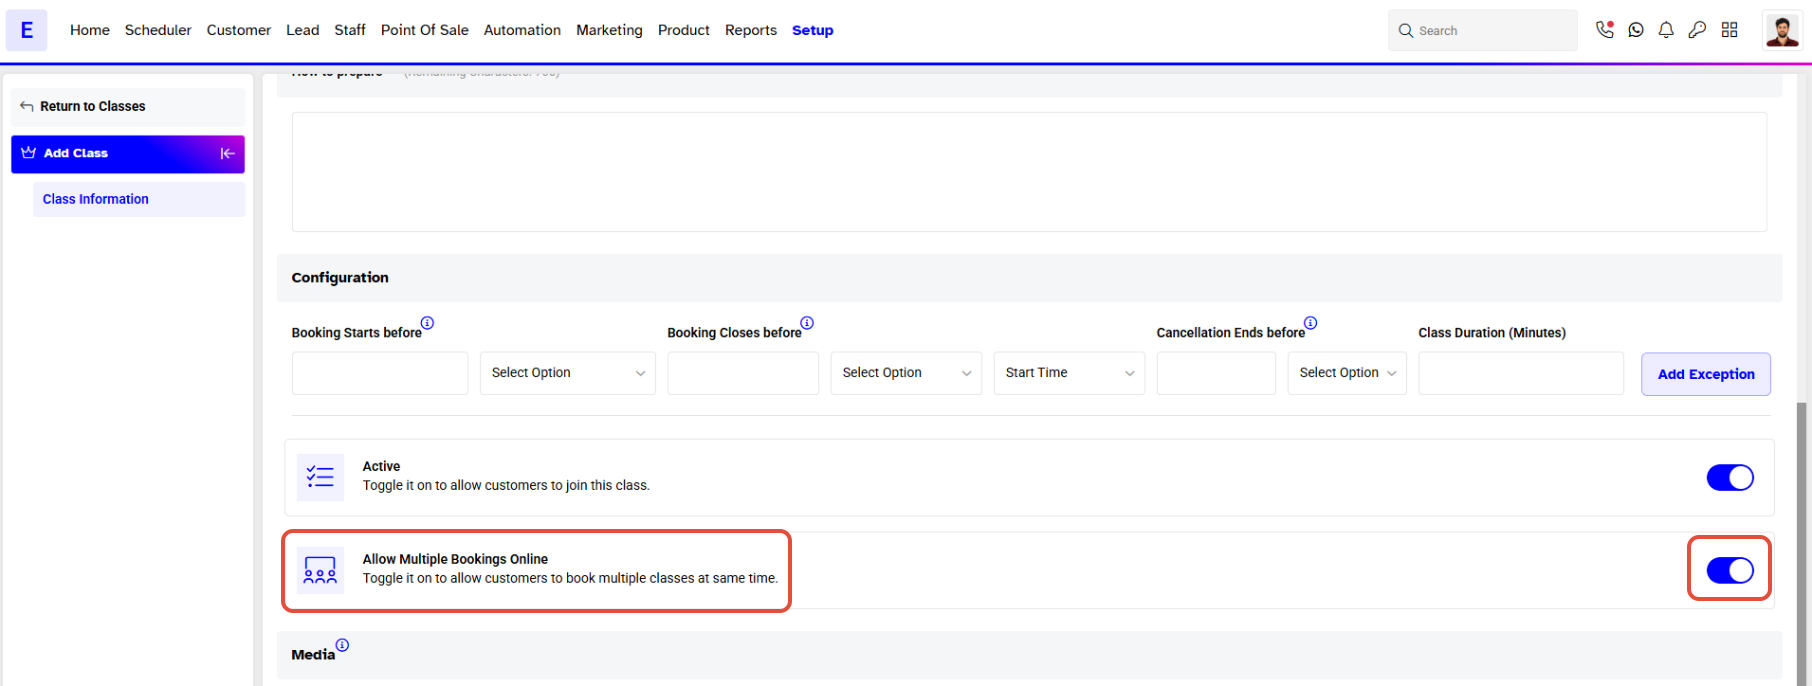The image size is (1812, 686).
Task: Open the apps grid icon
Action: [x=1729, y=30]
